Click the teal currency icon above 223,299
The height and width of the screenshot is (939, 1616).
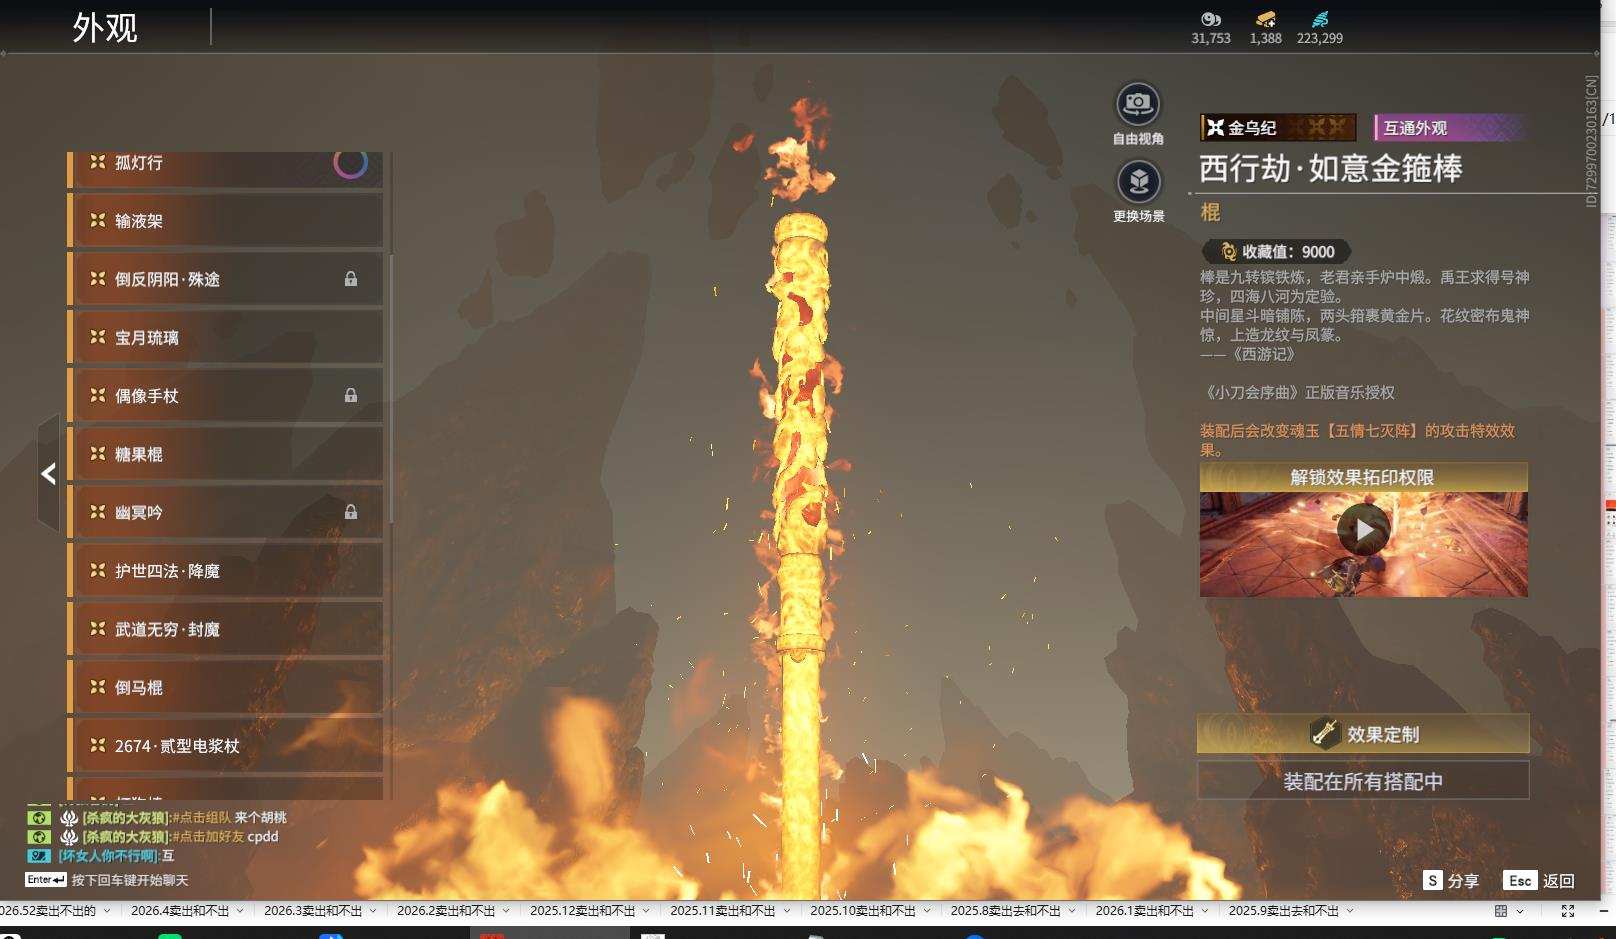click(1320, 19)
